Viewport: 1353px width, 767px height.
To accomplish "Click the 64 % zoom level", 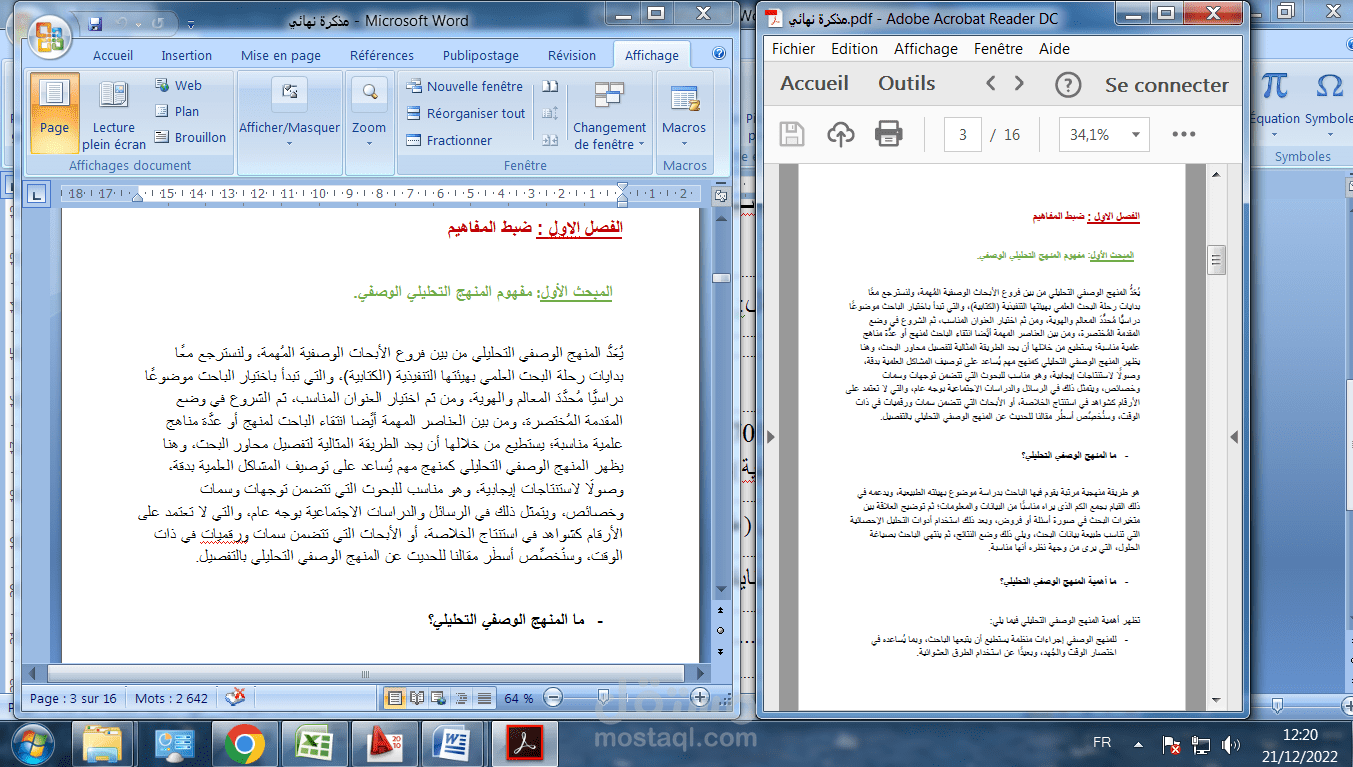I will click(518, 698).
